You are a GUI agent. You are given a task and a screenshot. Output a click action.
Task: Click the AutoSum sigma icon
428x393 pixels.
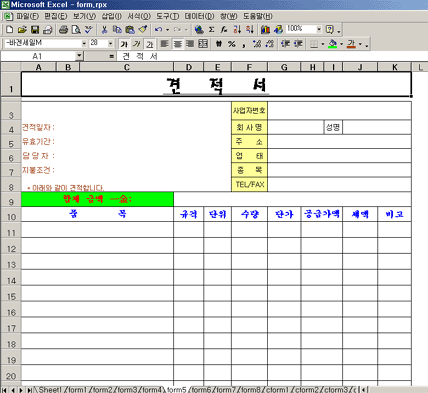211,30
